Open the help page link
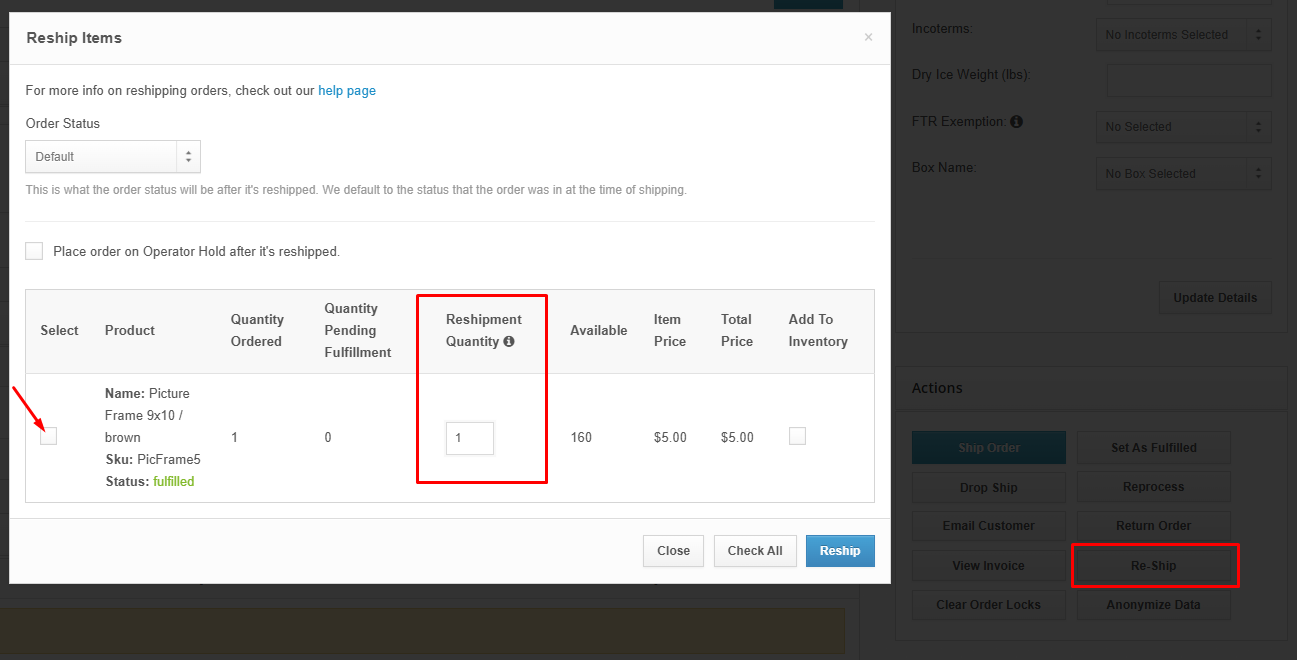The height and width of the screenshot is (660, 1297). (347, 91)
